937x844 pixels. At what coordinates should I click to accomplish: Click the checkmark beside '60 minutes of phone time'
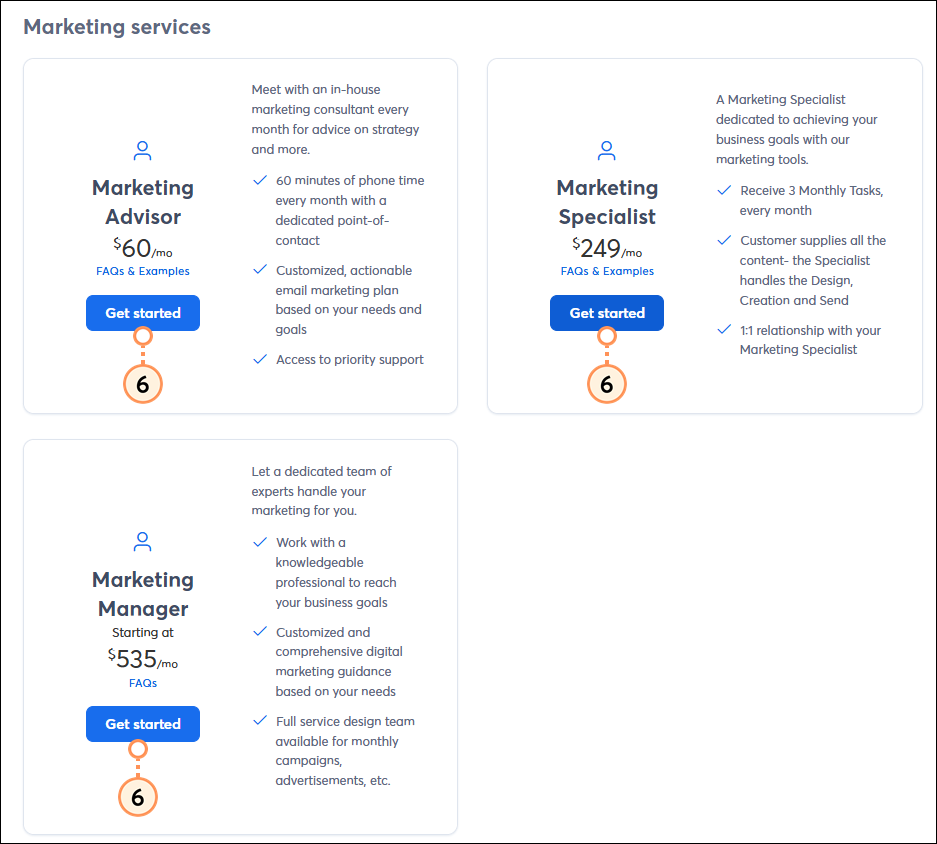click(260, 181)
